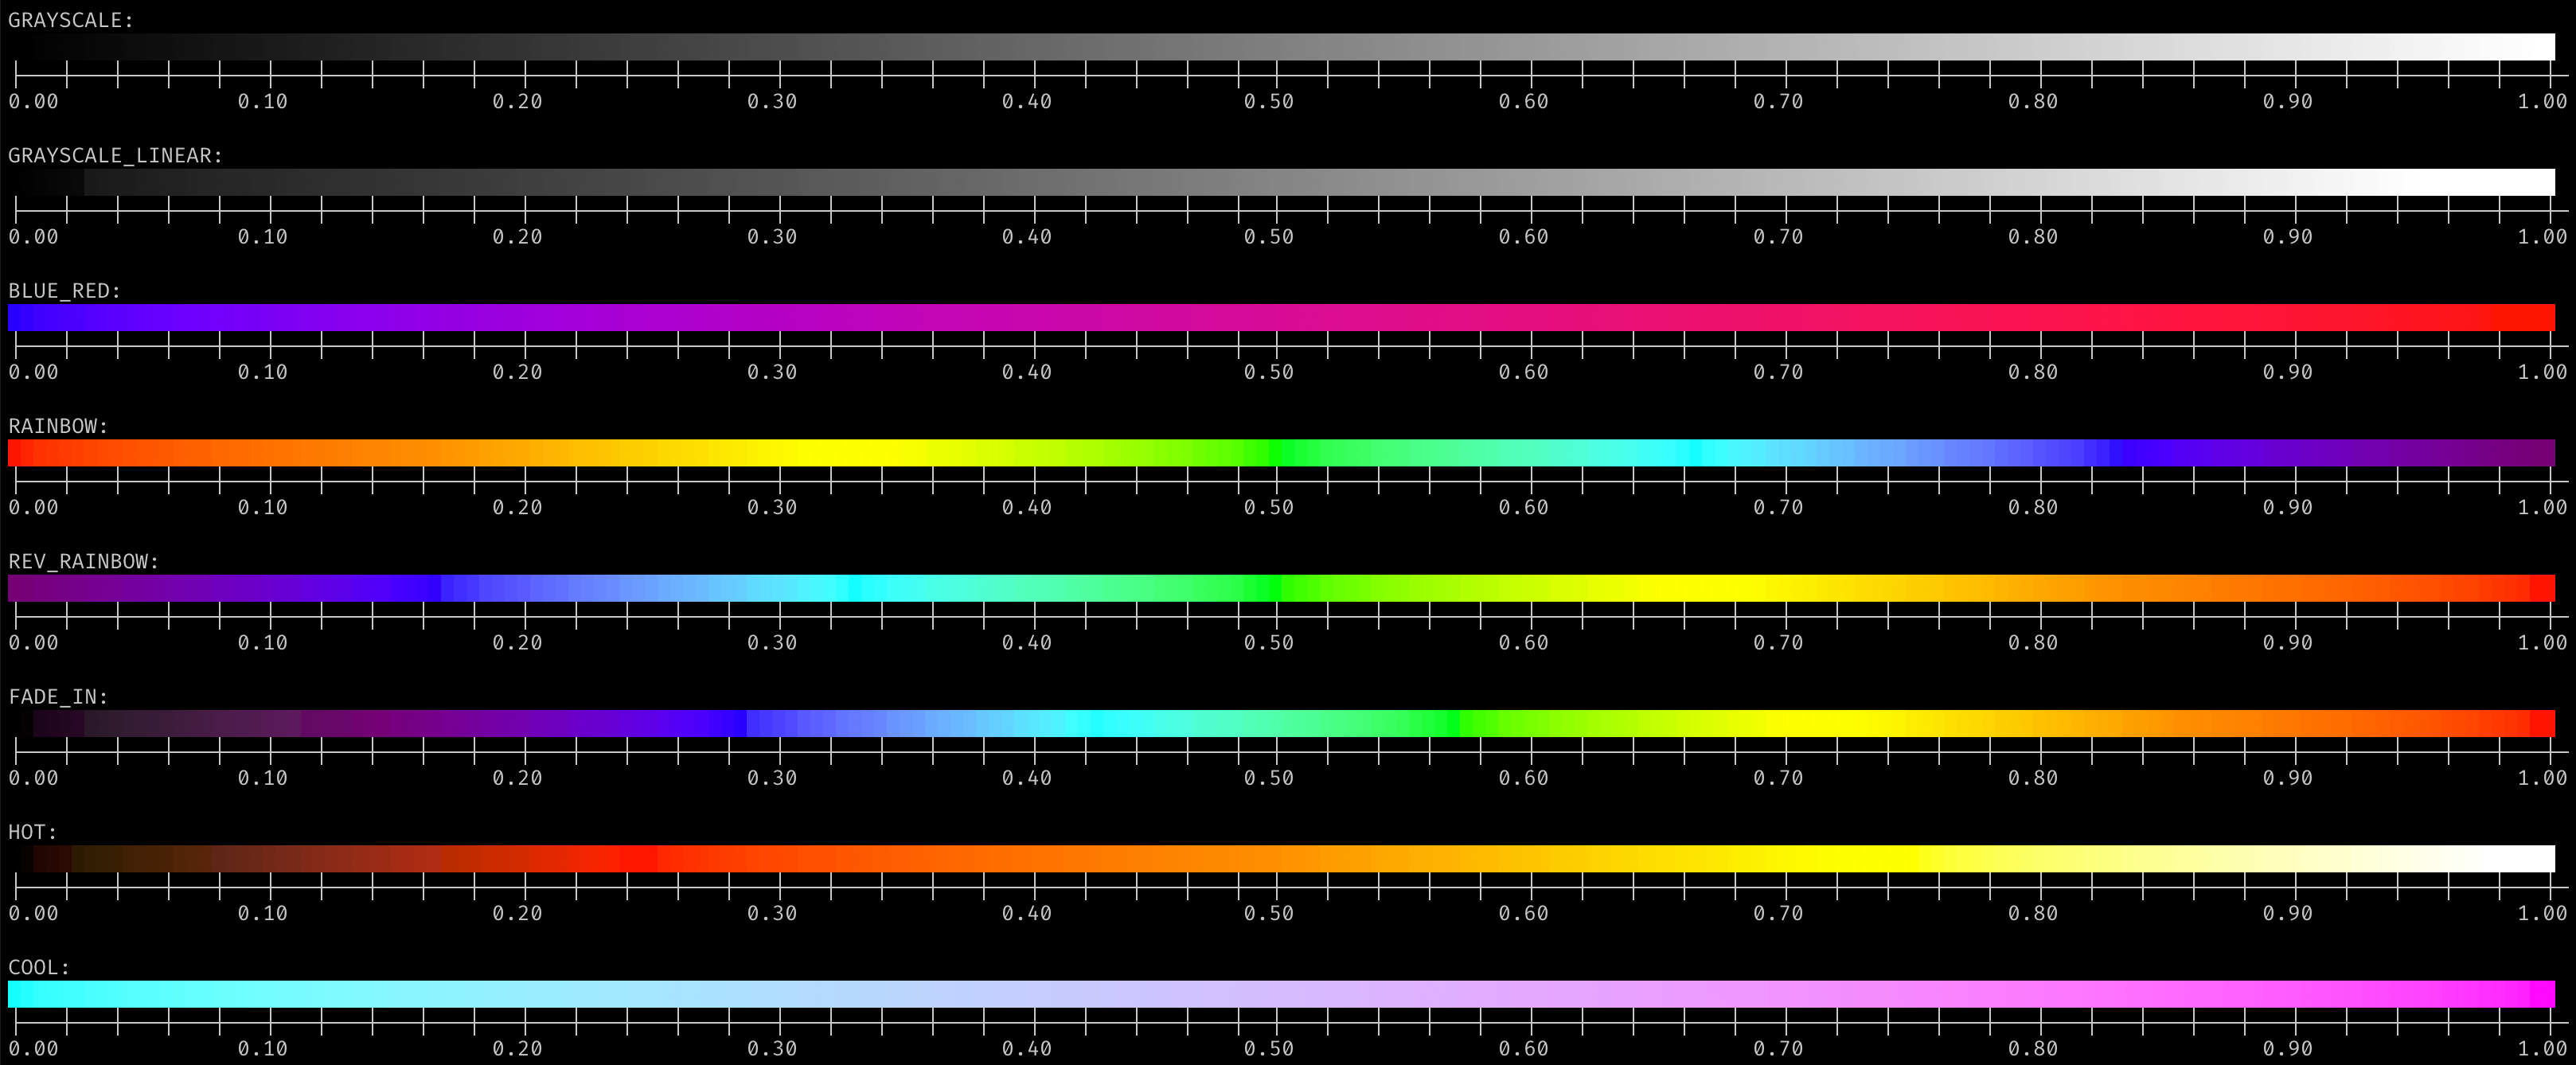Click the HOT label
This screenshot has height=1065, width=2576.
pos(30,830)
